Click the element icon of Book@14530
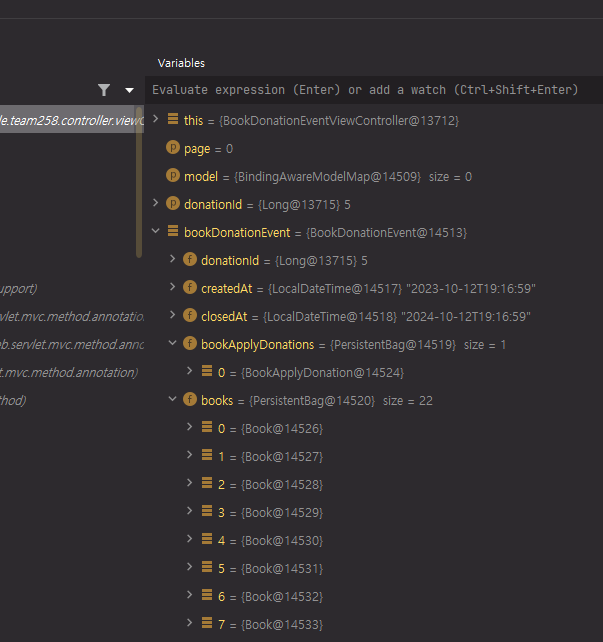 (207, 539)
